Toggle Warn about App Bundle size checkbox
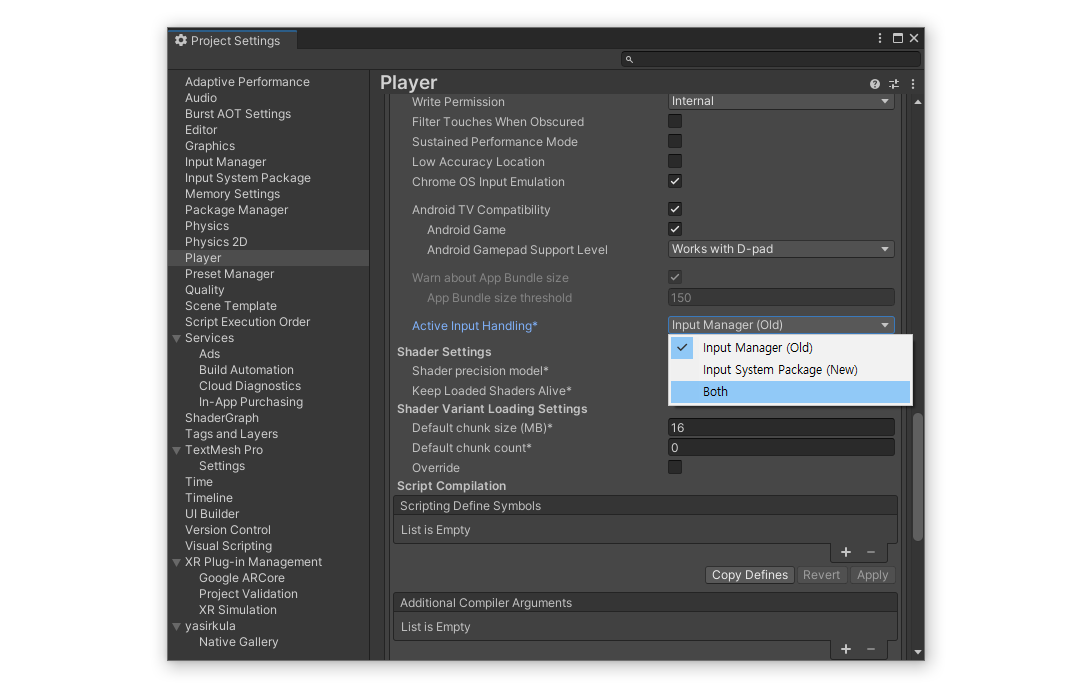This screenshot has height=685, width=1091. click(675, 278)
